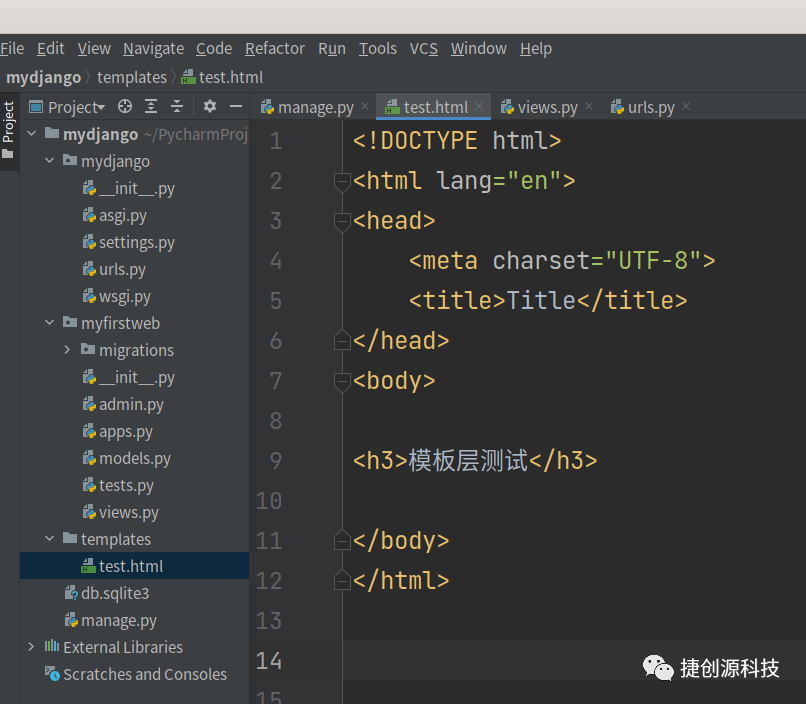This screenshot has height=704, width=806.
Task: Open the Code menu
Action: [214, 48]
